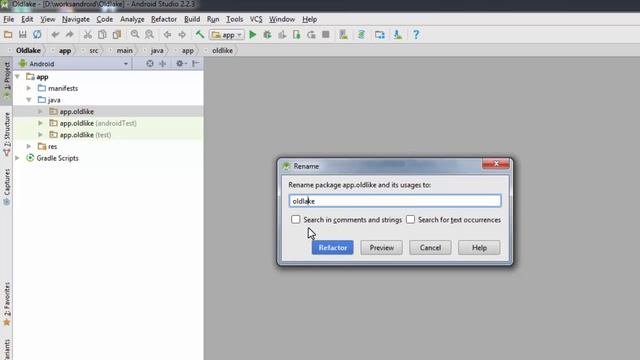640x360 pixels.
Task: Open the AVD Manager icon
Action: coord(343,35)
